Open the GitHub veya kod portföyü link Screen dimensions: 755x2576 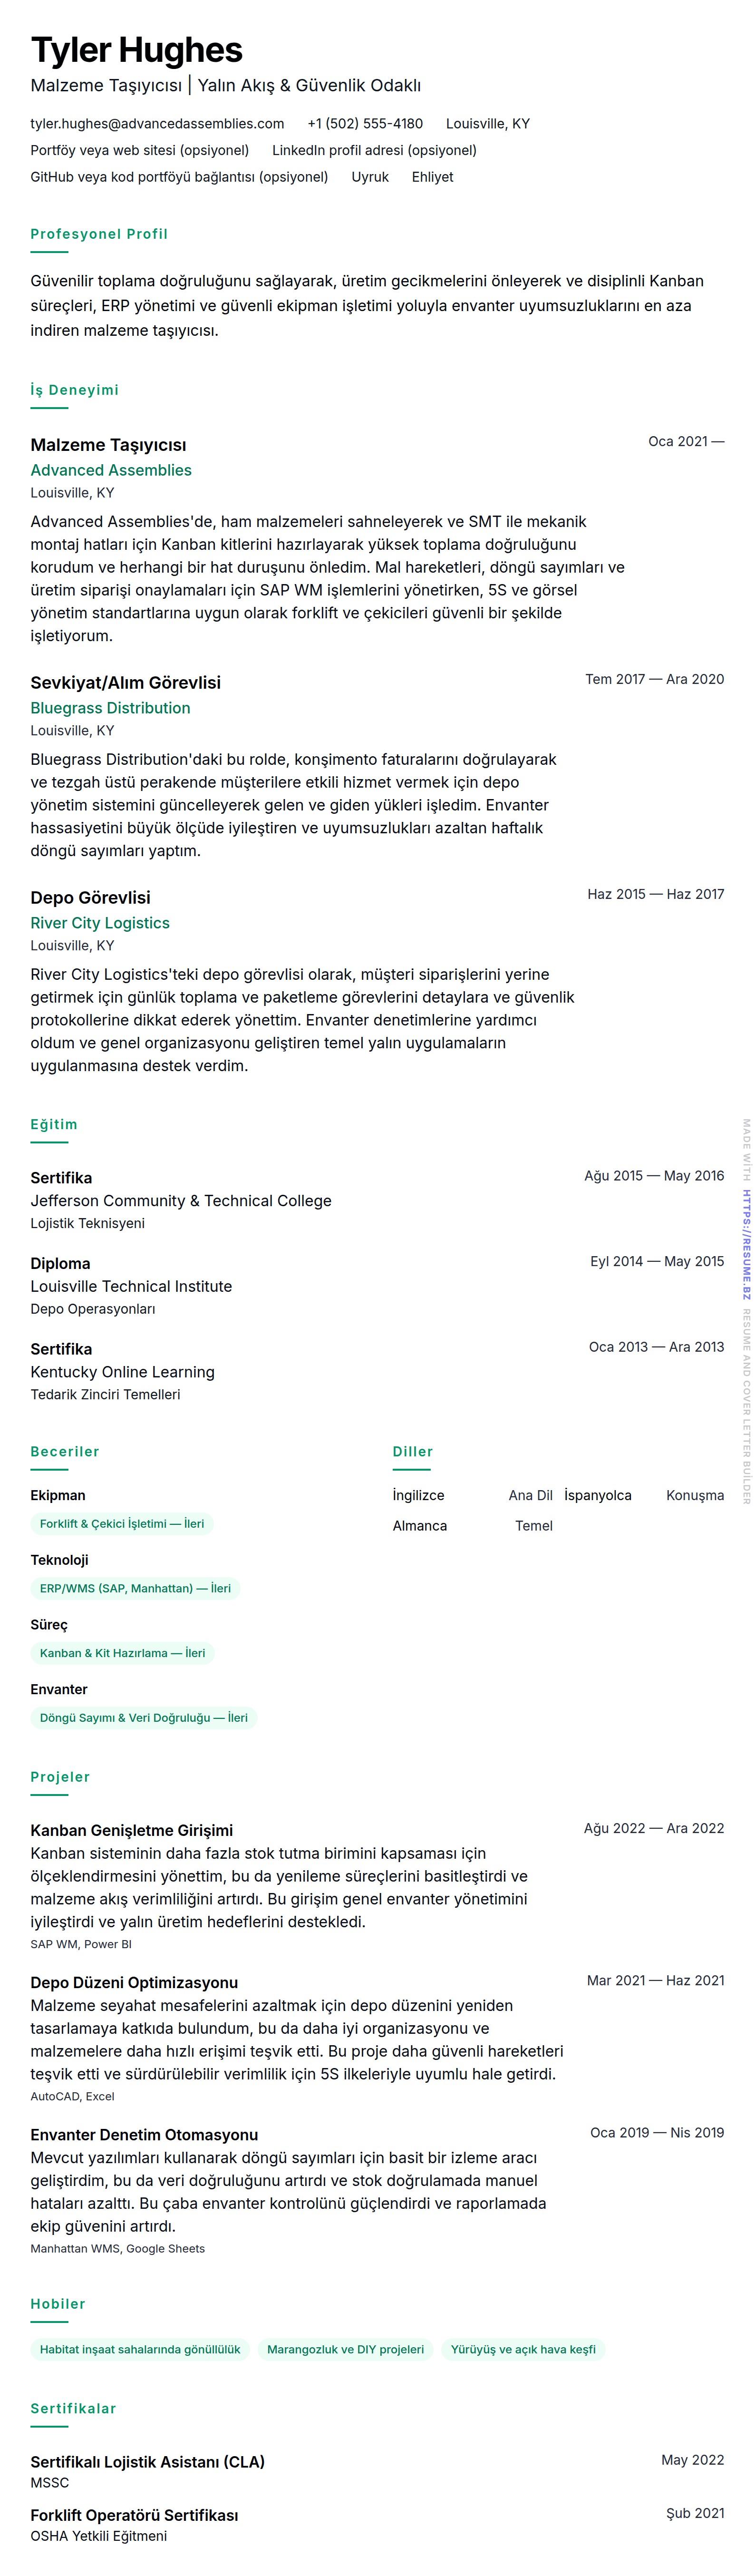[179, 177]
